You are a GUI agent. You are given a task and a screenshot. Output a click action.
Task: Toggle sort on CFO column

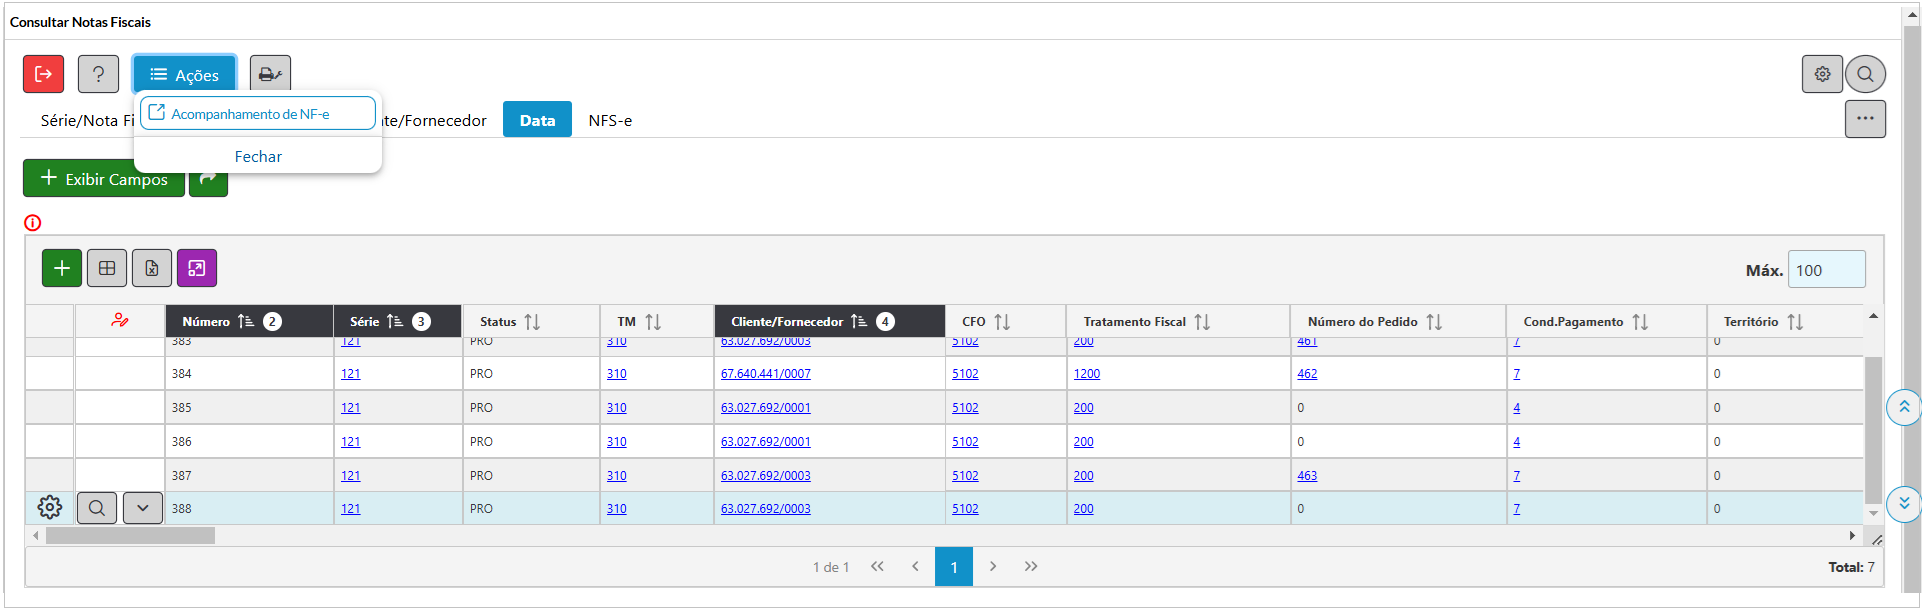click(x=1002, y=322)
